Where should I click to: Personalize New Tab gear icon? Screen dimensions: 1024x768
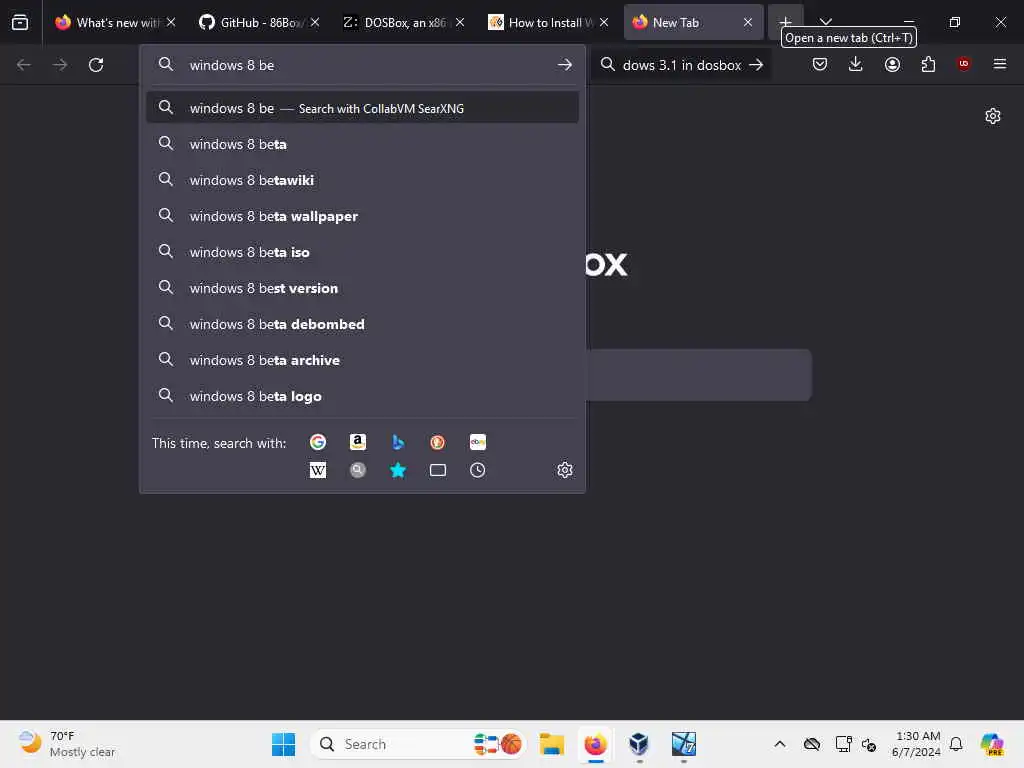click(993, 116)
